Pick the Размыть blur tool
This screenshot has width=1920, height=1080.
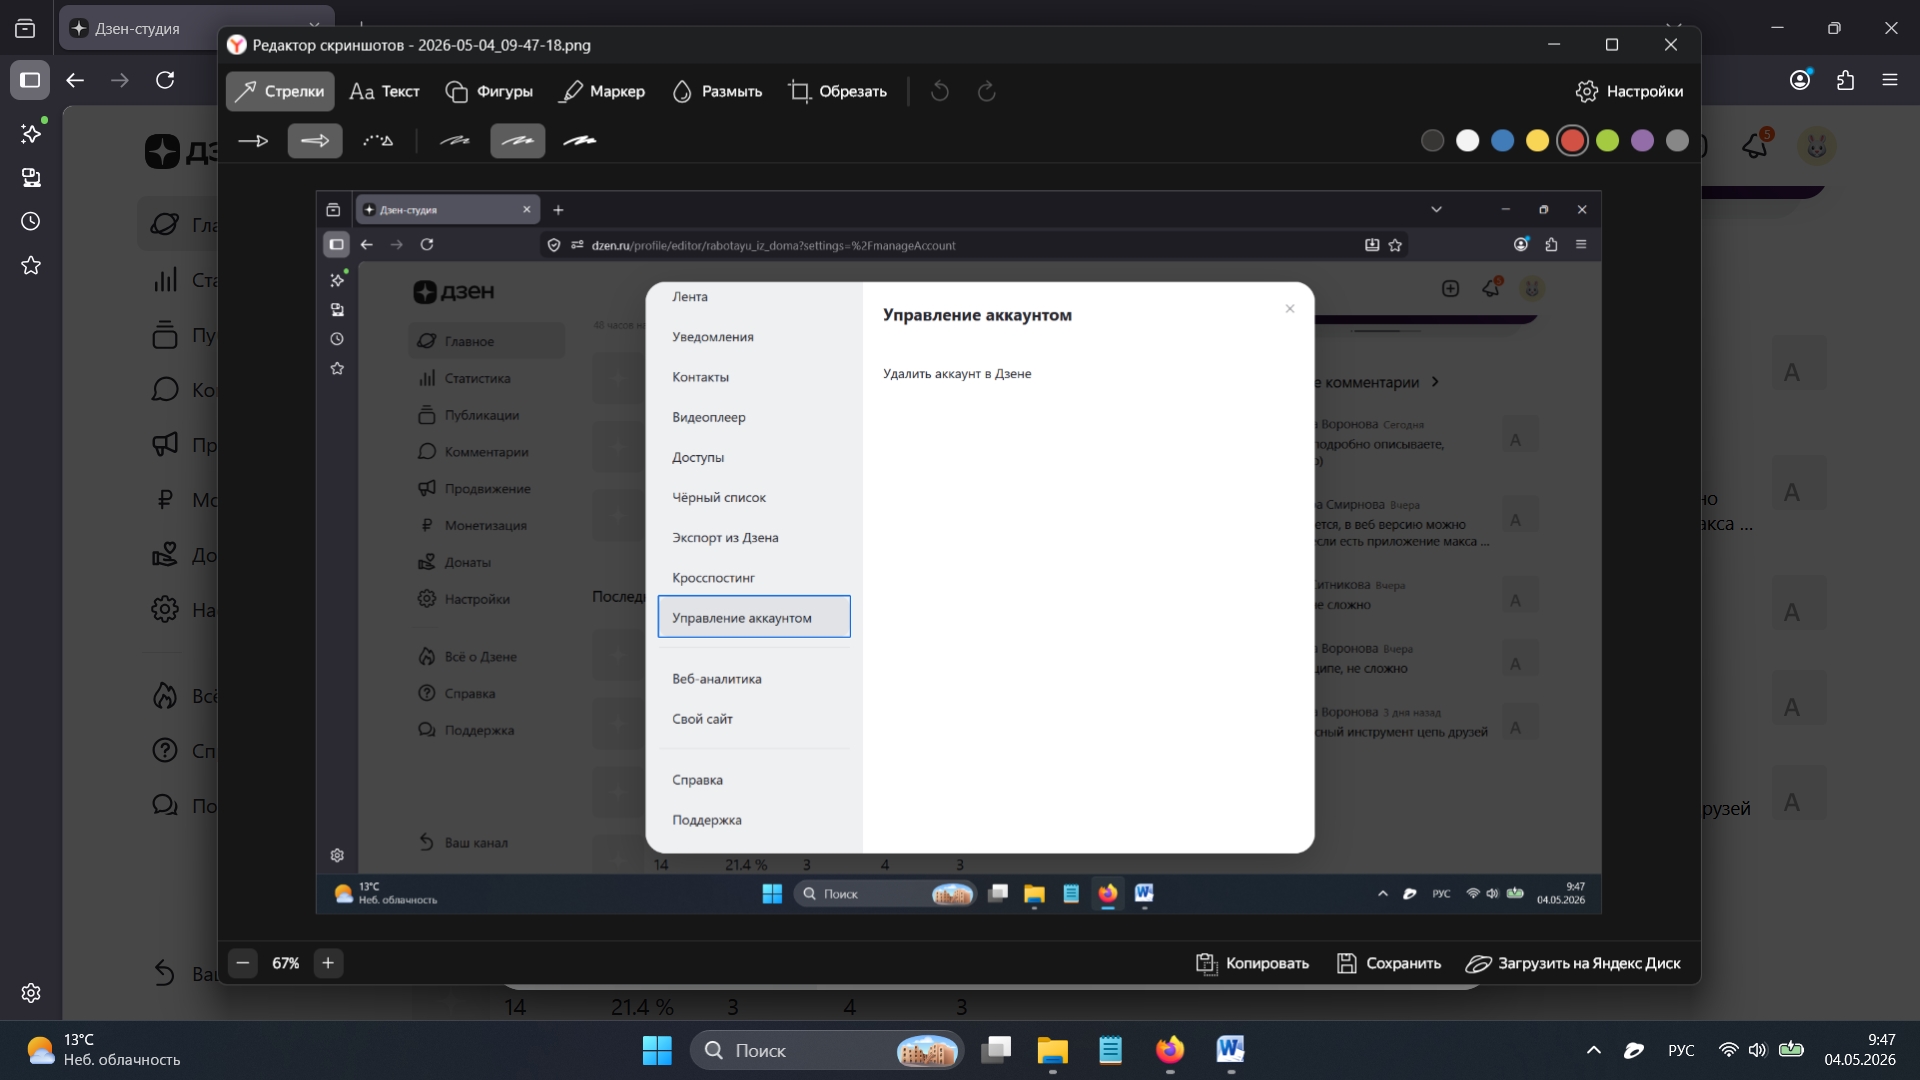coord(717,91)
